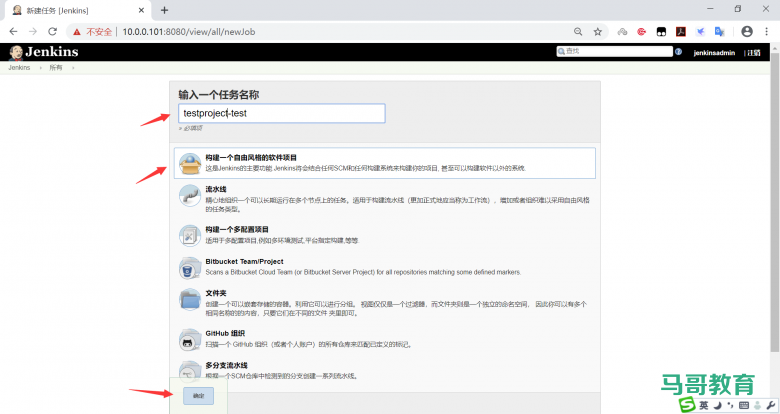Select the Bitbucket Team/Project icon
This screenshot has width=780, height=414.
click(x=190, y=268)
